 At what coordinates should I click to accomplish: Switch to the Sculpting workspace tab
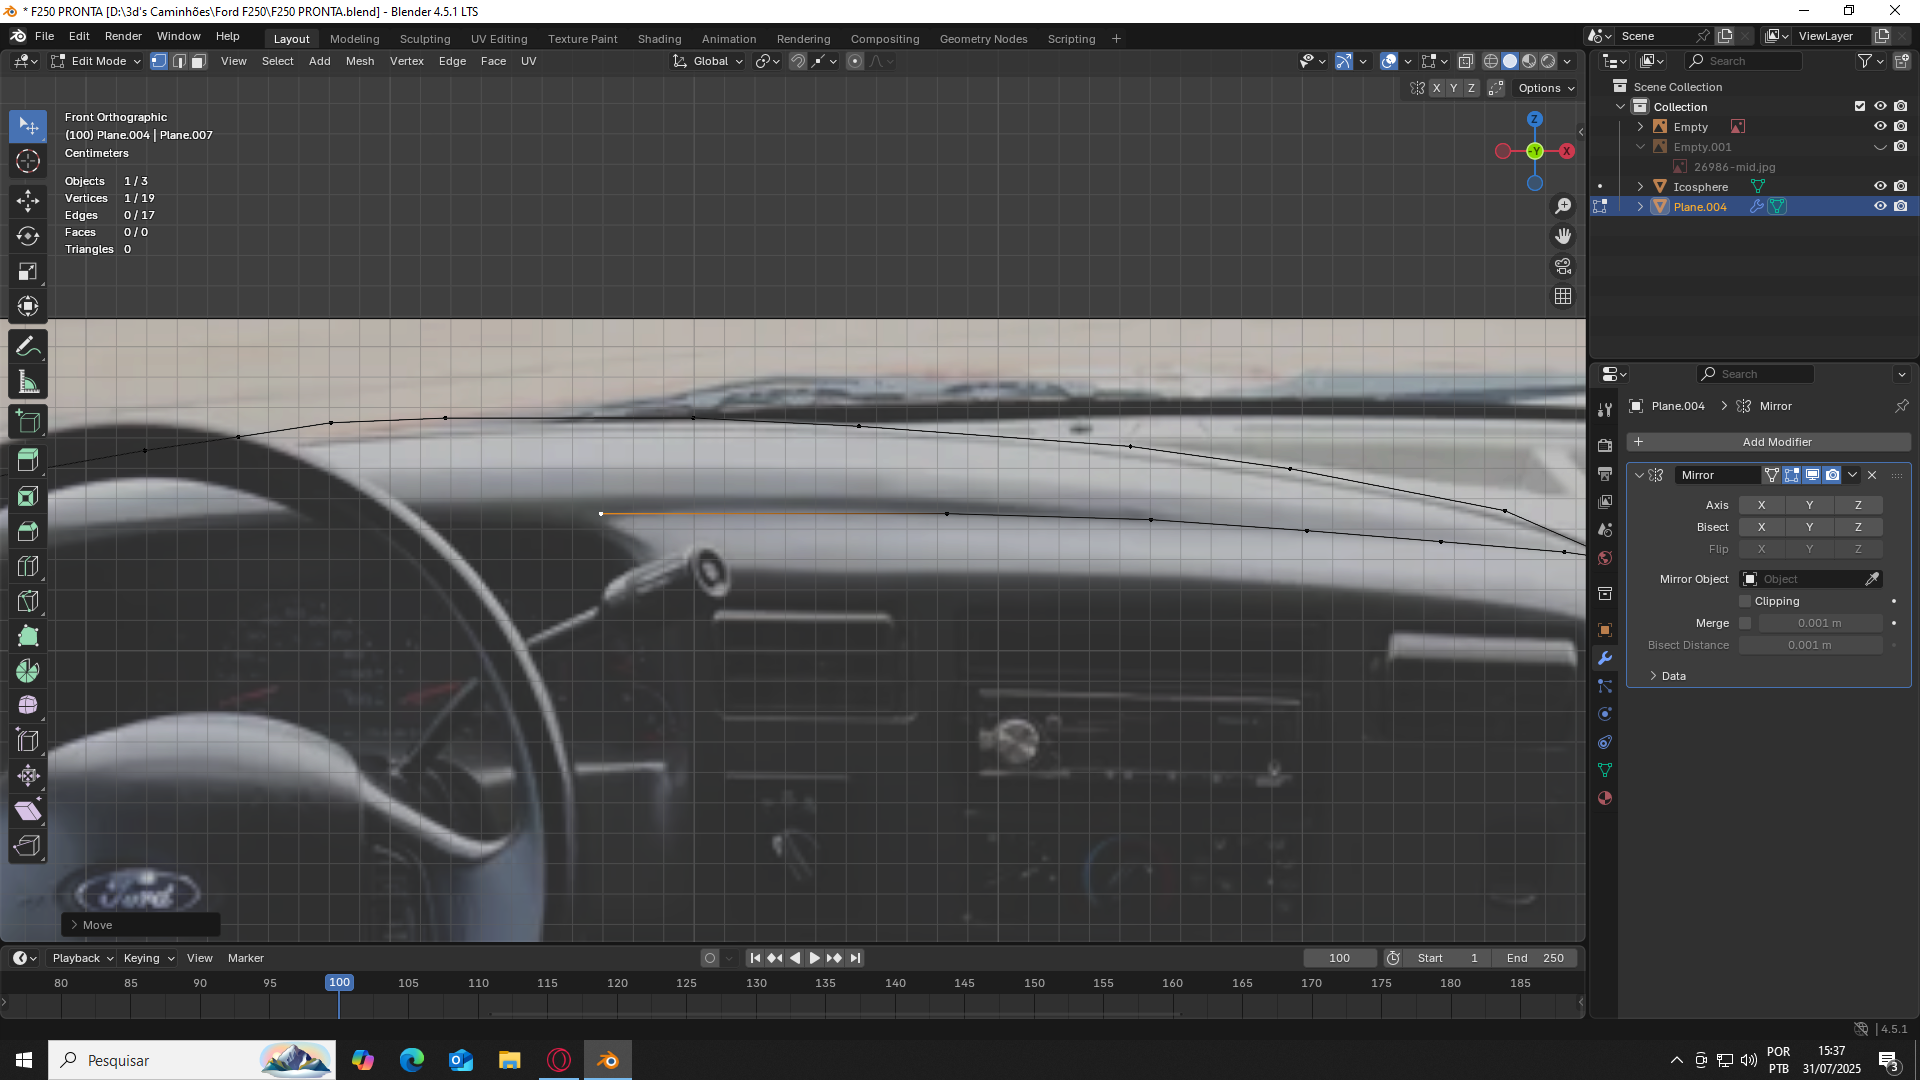click(425, 39)
